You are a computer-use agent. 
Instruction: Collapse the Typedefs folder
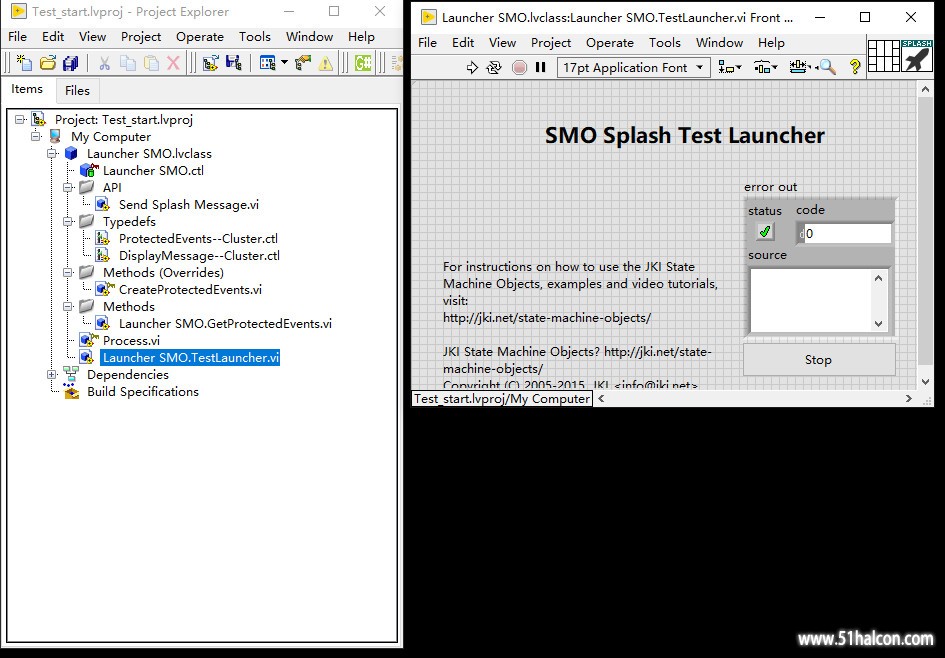tap(68, 222)
